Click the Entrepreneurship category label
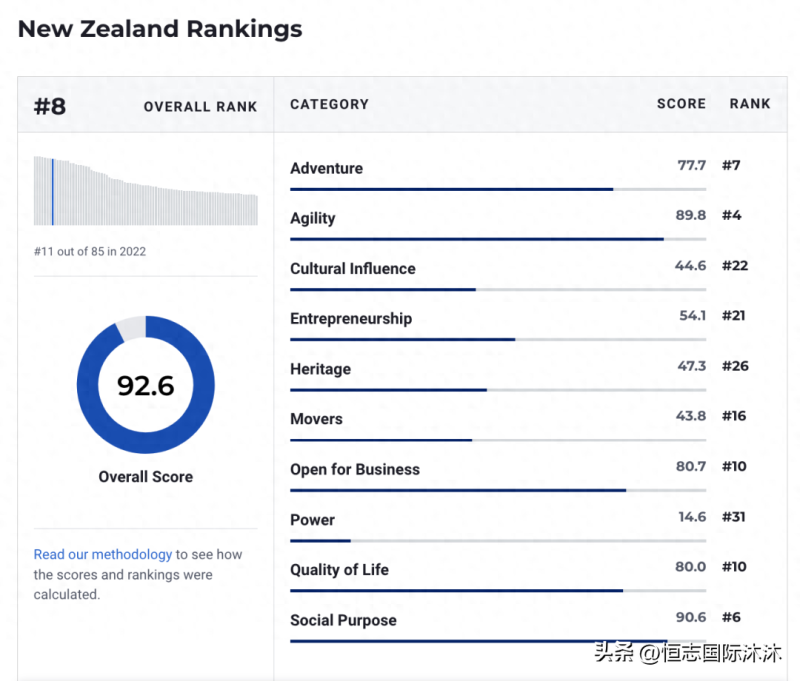 (x=350, y=319)
